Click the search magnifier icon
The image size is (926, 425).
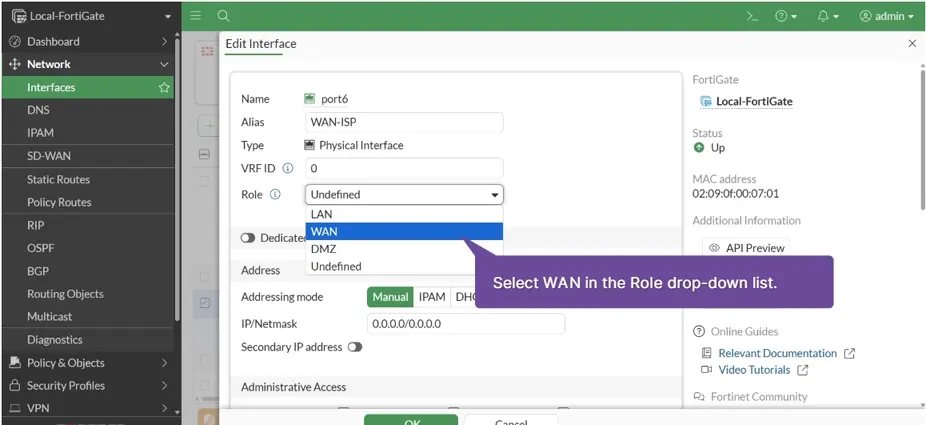tap(223, 16)
